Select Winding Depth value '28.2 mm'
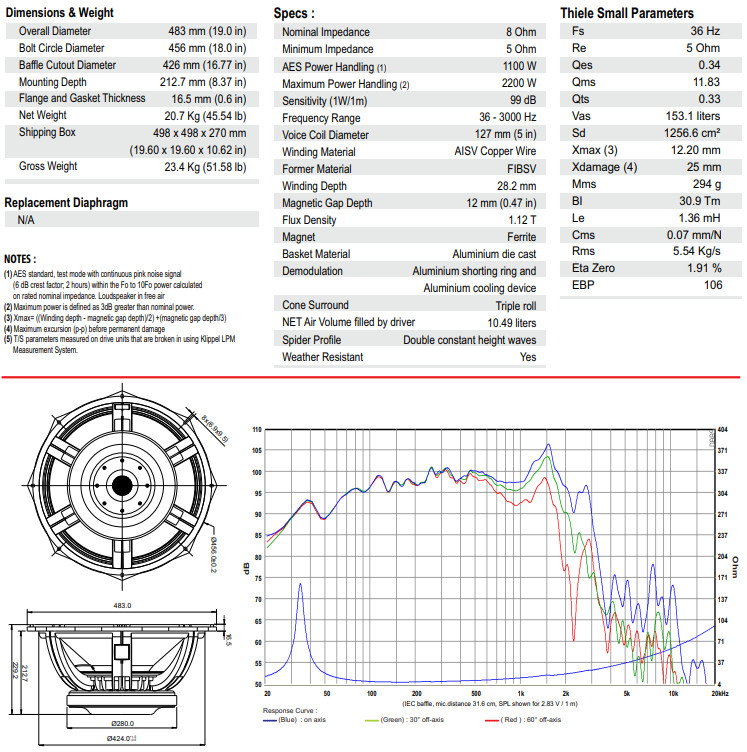747x752 pixels. pyautogui.click(x=516, y=186)
